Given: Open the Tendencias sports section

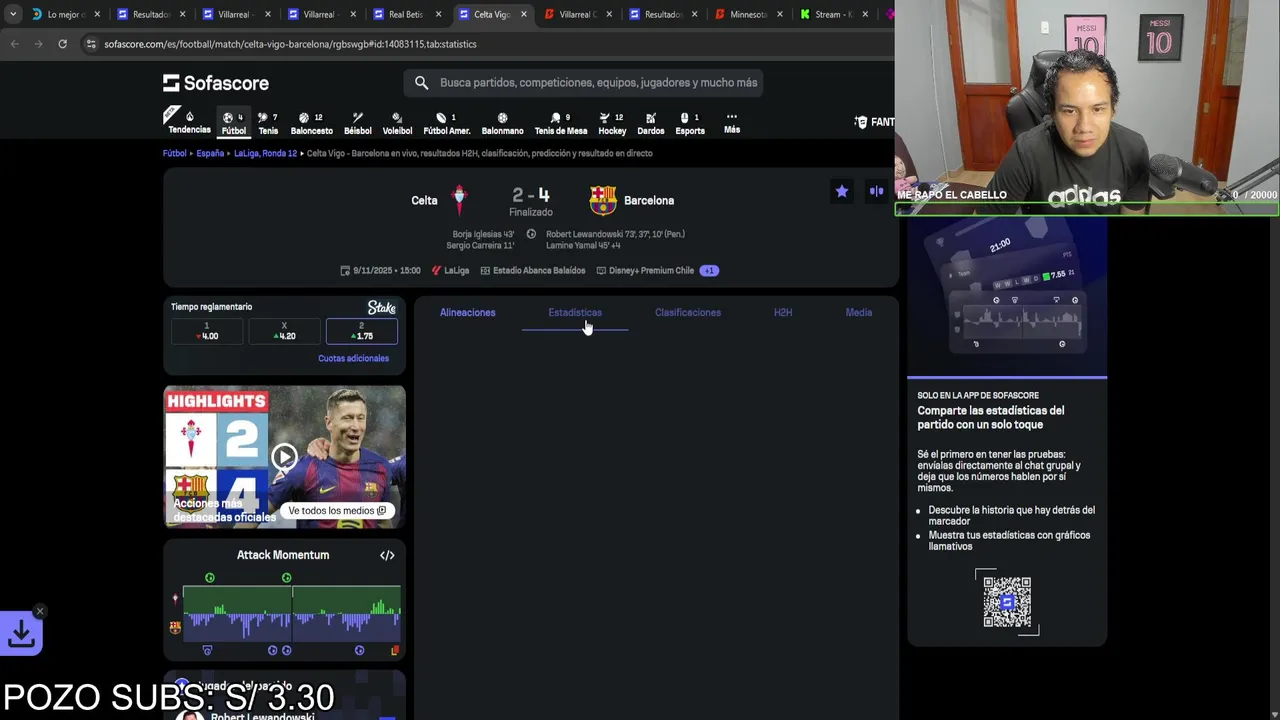Looking at the screenshot, I should [189, 121].
